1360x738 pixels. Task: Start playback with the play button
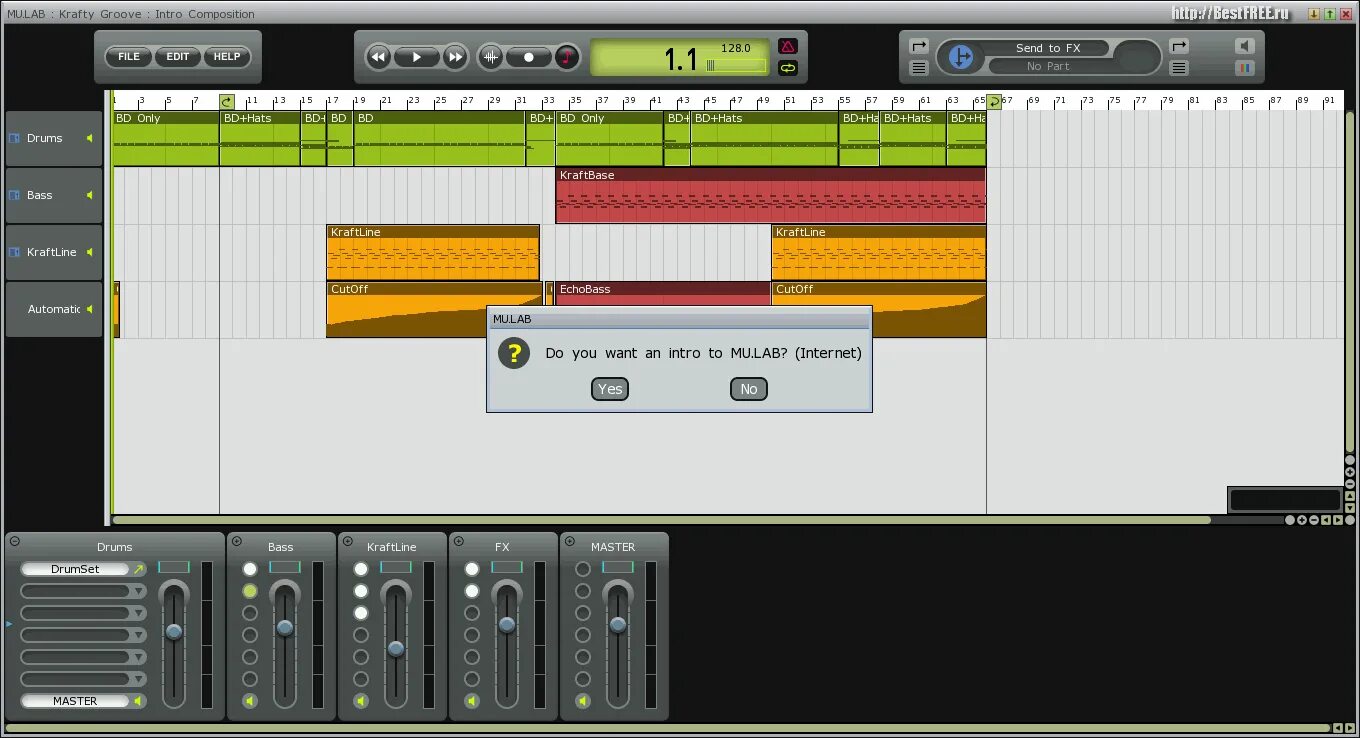point(417,57)
